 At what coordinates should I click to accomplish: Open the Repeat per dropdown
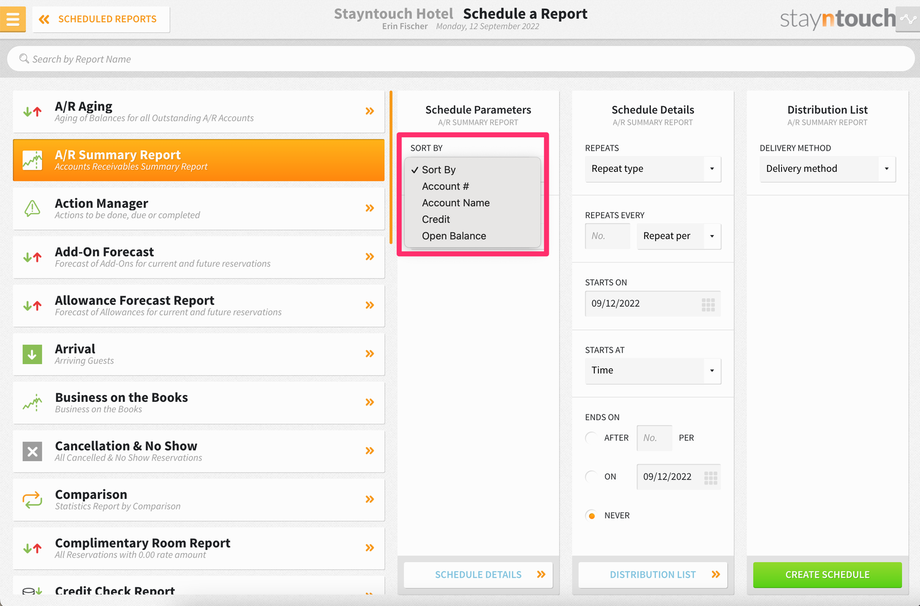[x=679, y=236]
